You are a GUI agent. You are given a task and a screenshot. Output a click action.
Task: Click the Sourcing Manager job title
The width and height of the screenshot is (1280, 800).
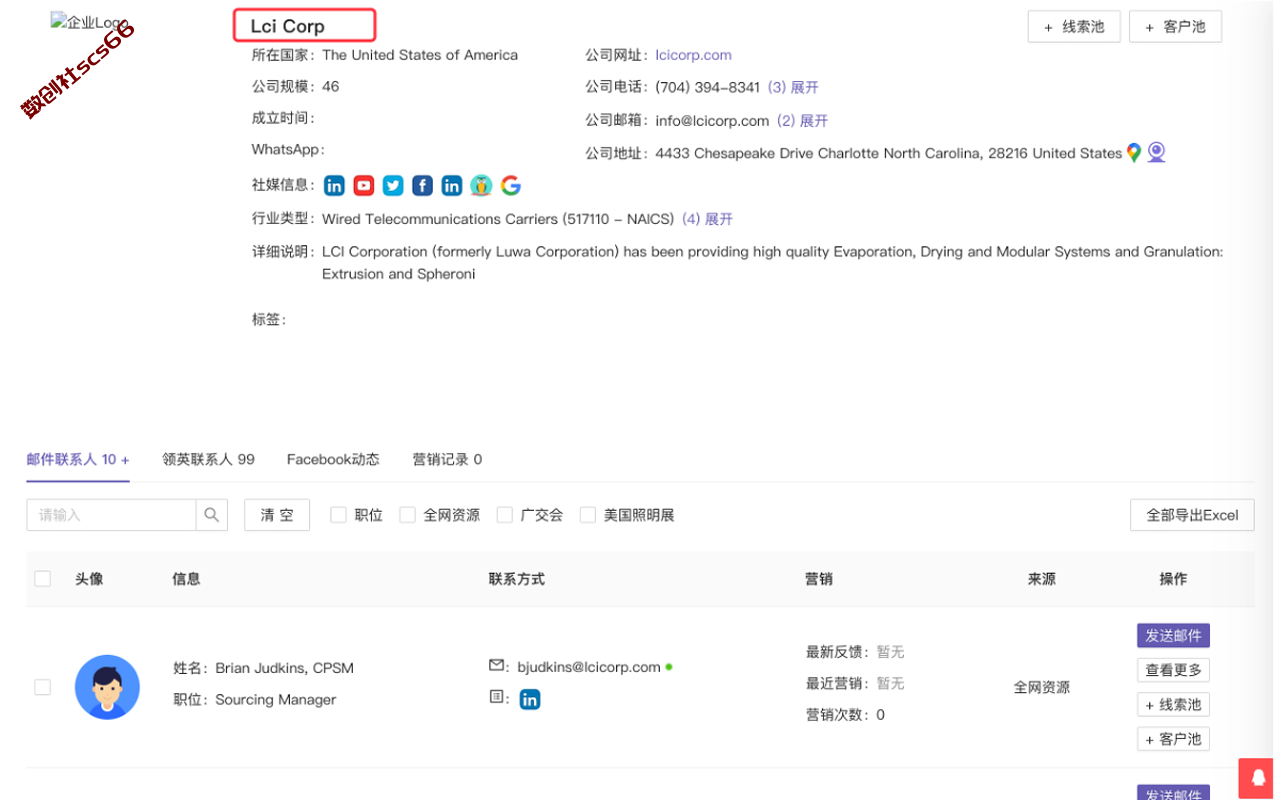point(276,700)
